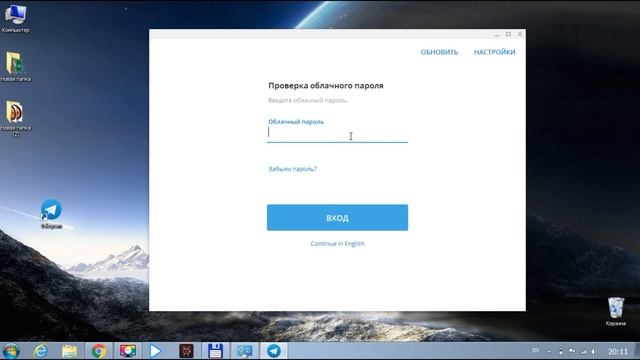Select the first Новая папка desktop folder
Viewport: 640px width, 360px height.
coord(16,67)
